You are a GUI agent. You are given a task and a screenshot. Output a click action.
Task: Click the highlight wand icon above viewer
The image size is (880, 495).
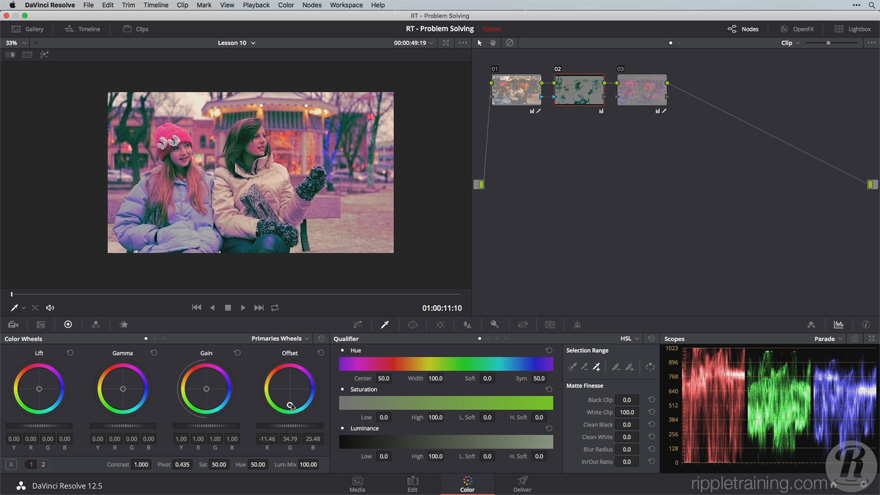click(x=44, y=54)
